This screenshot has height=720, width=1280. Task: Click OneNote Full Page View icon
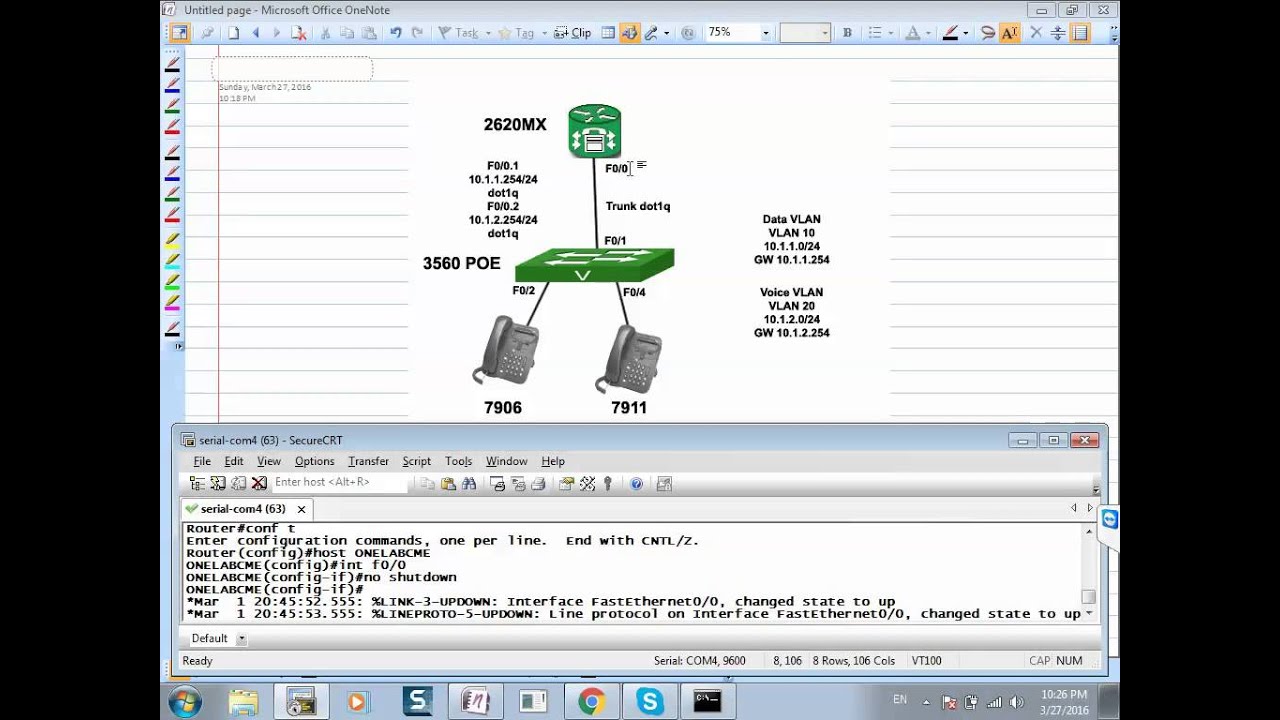179,33
